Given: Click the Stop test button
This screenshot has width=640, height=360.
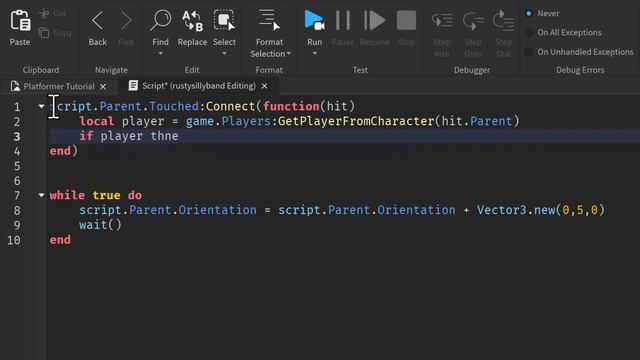Looking at the screenshot, I should [x=406, y=20].
